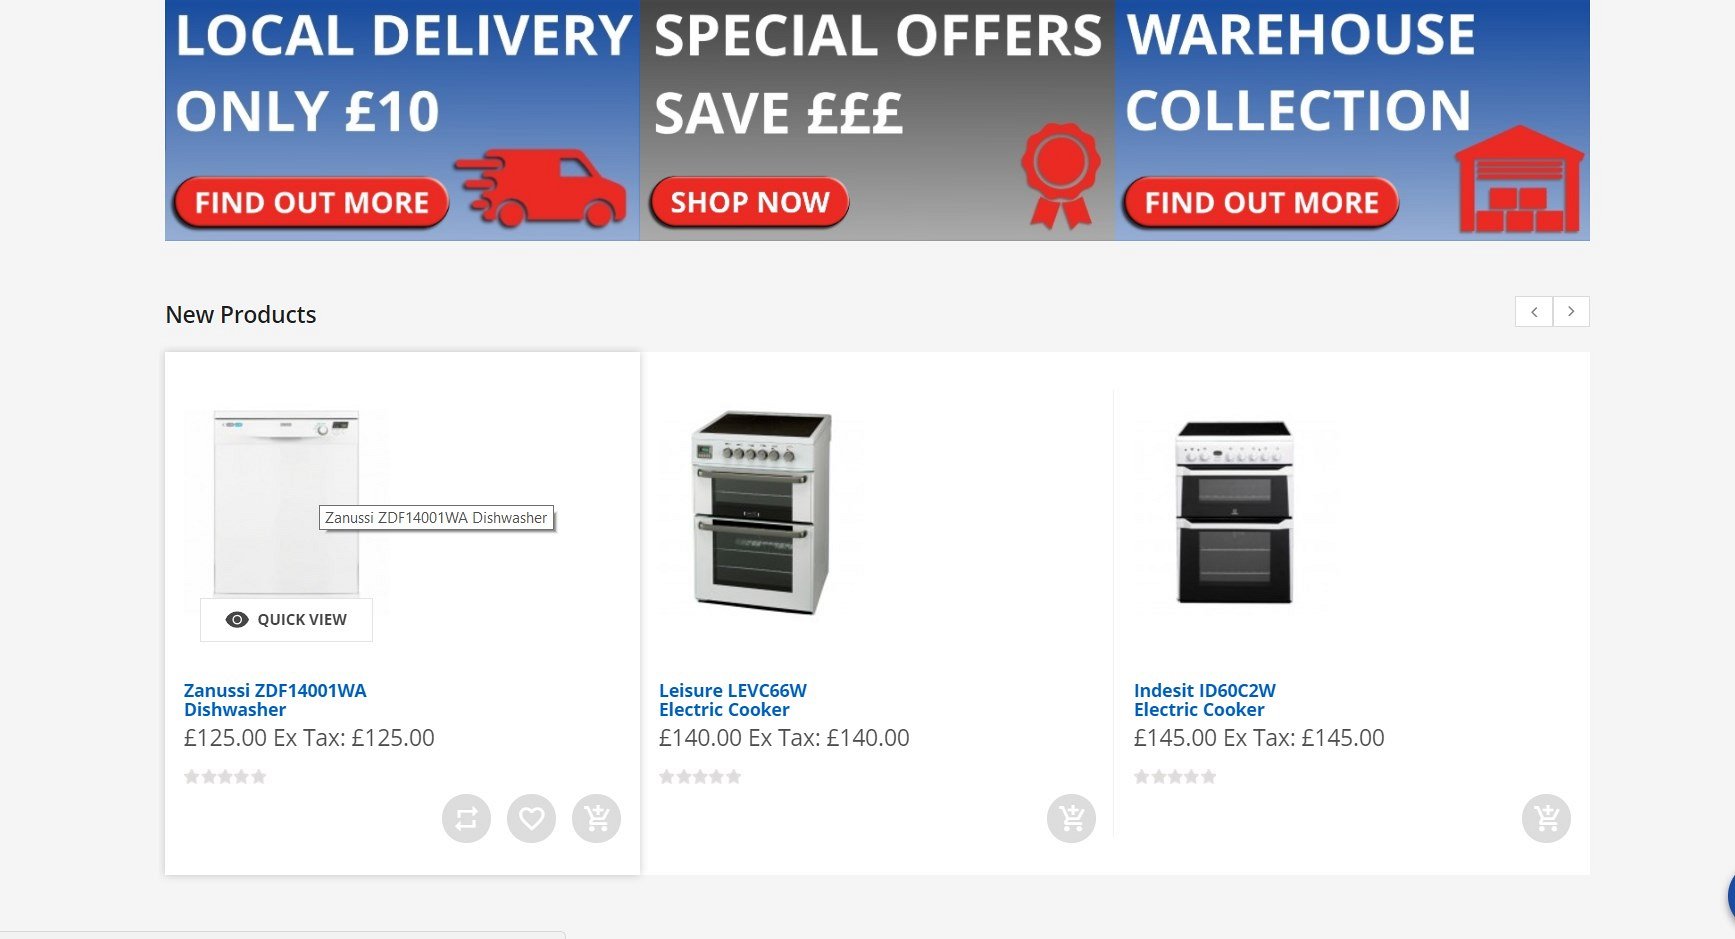Add Zanussi ZDF14001WA Dishwasher to cart
This screenshot has height=939, width=1735.
click(x=597, y=819)
